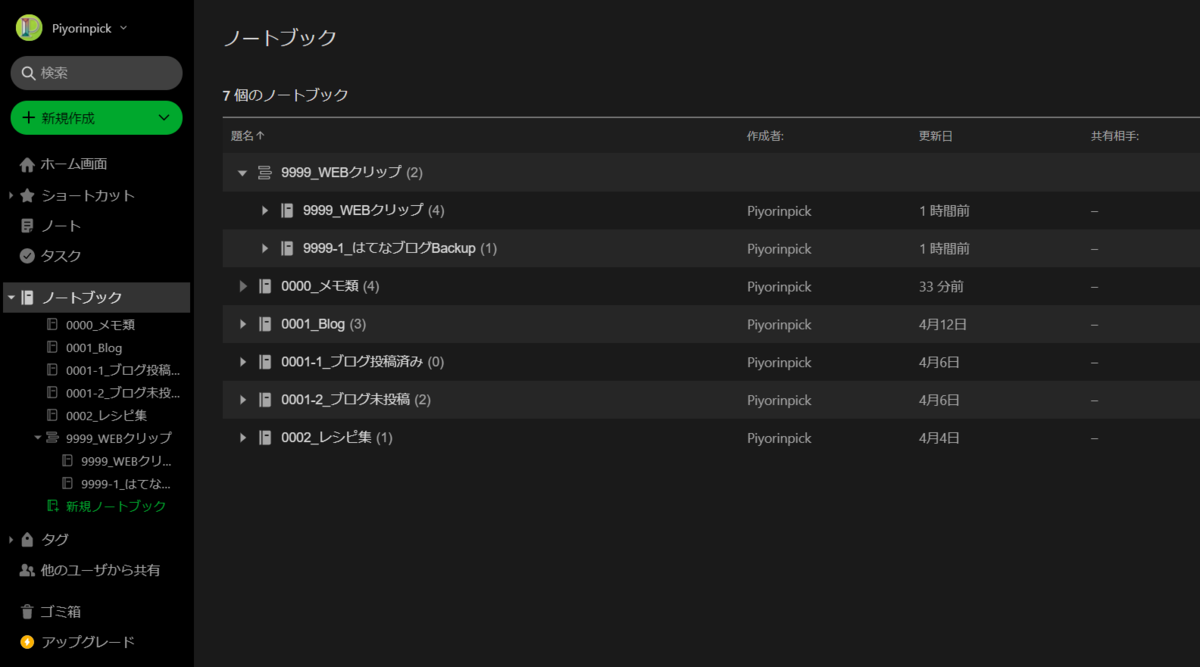1200x667 pixels.
Task: Select the タスク checkmark icon
Action: pos(27,256)
